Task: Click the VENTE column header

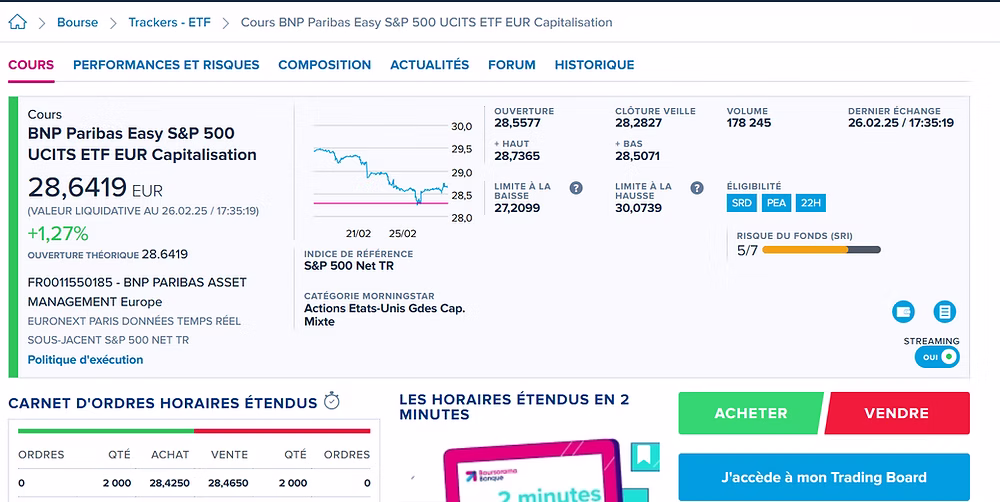Action: [x=230, y=455]
